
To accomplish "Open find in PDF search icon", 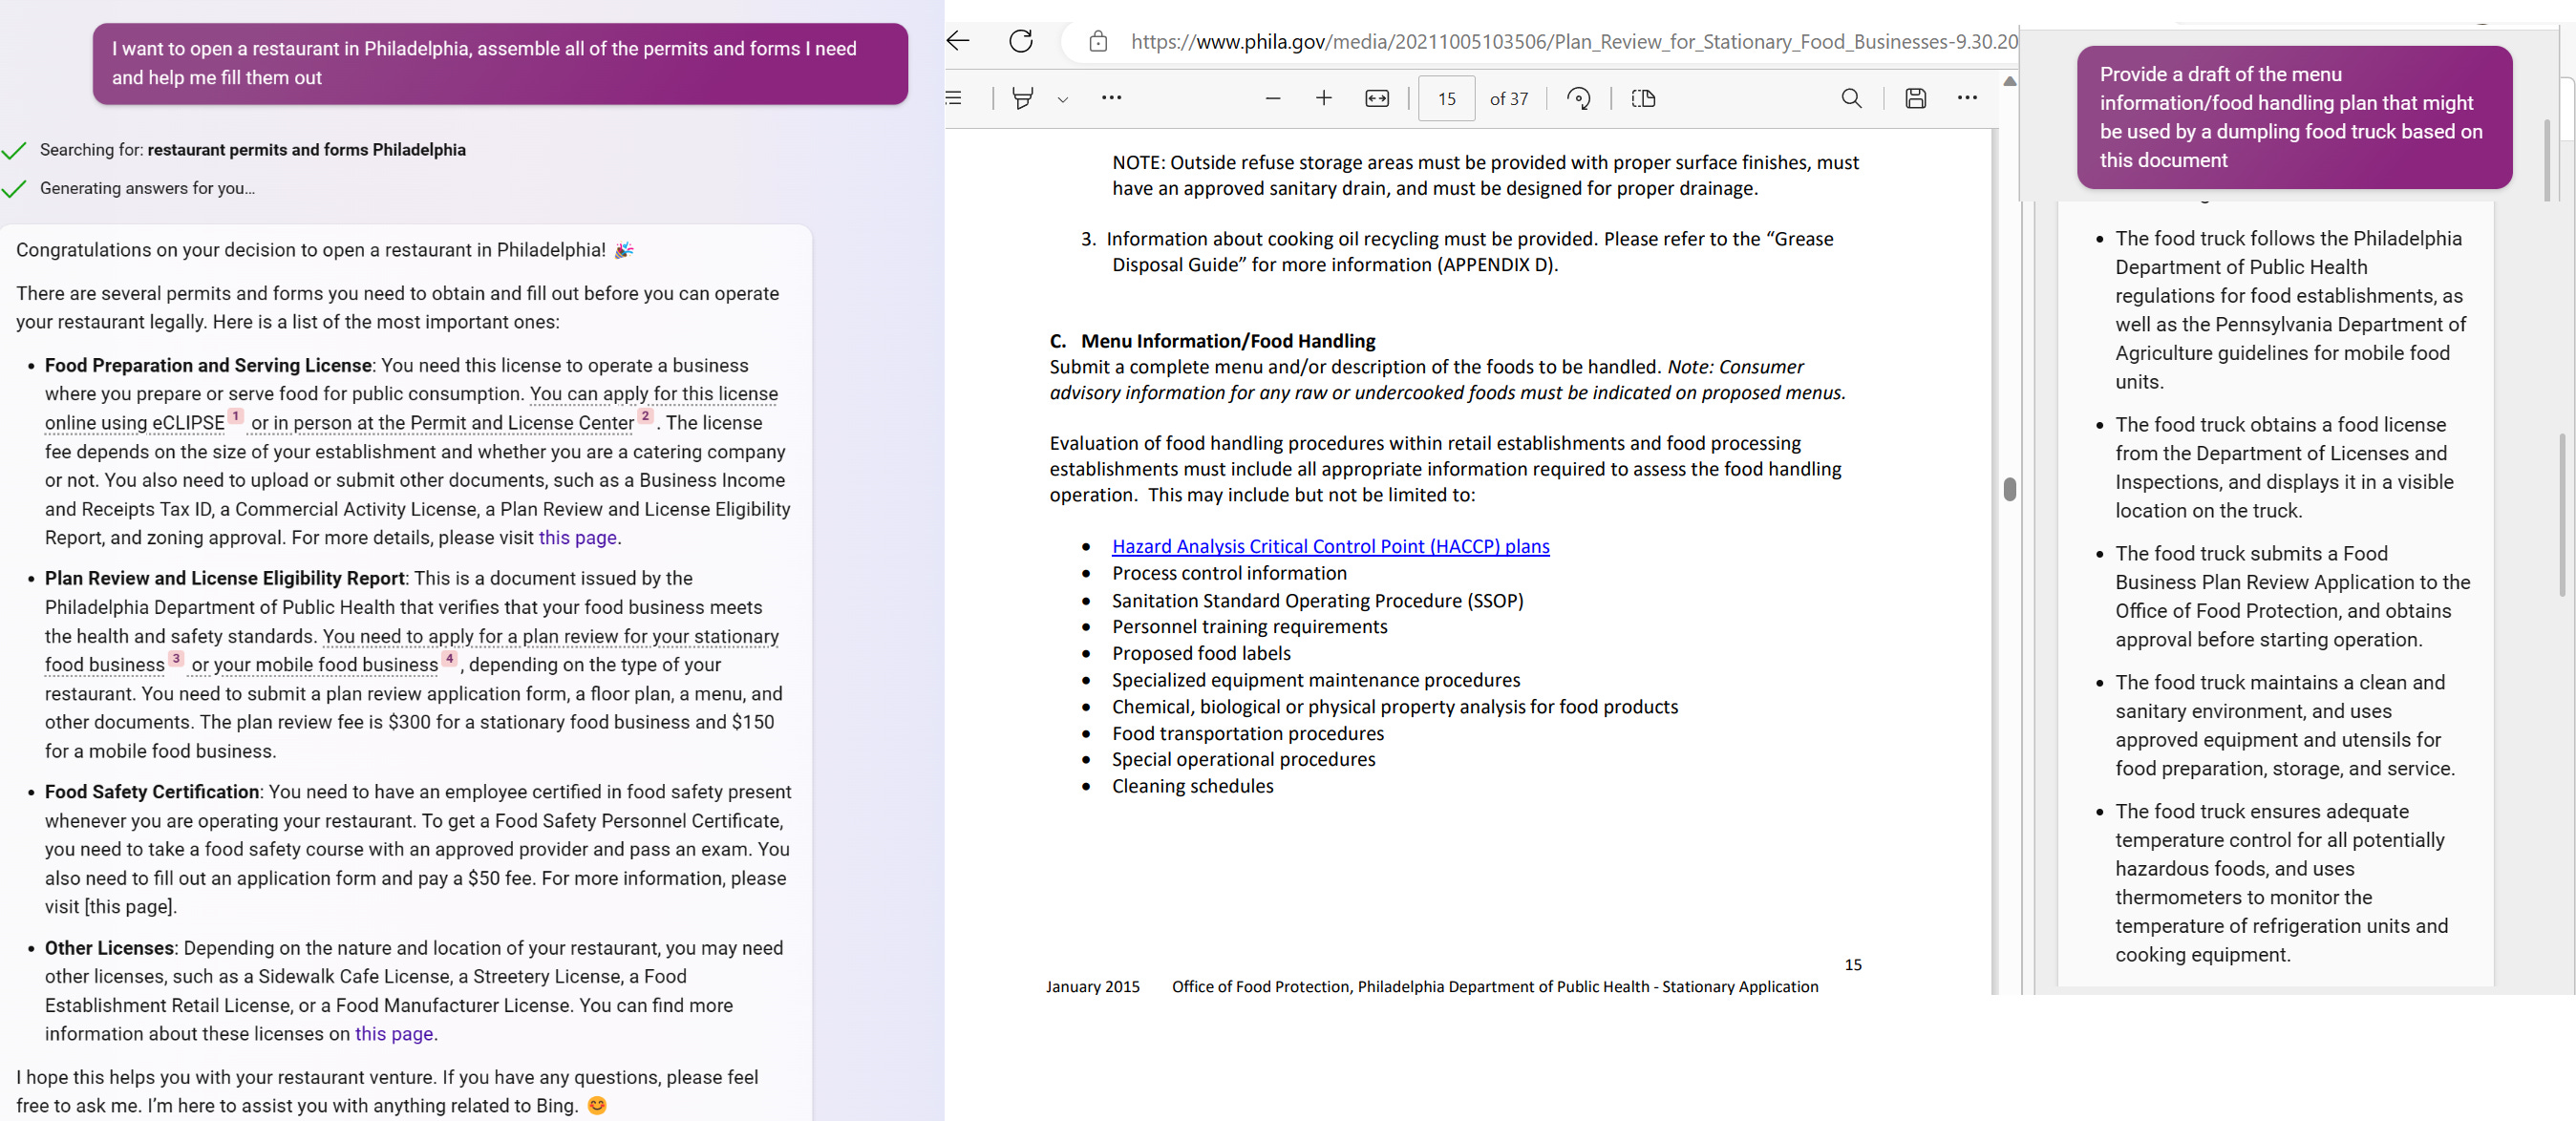I will coord(1851,98).
